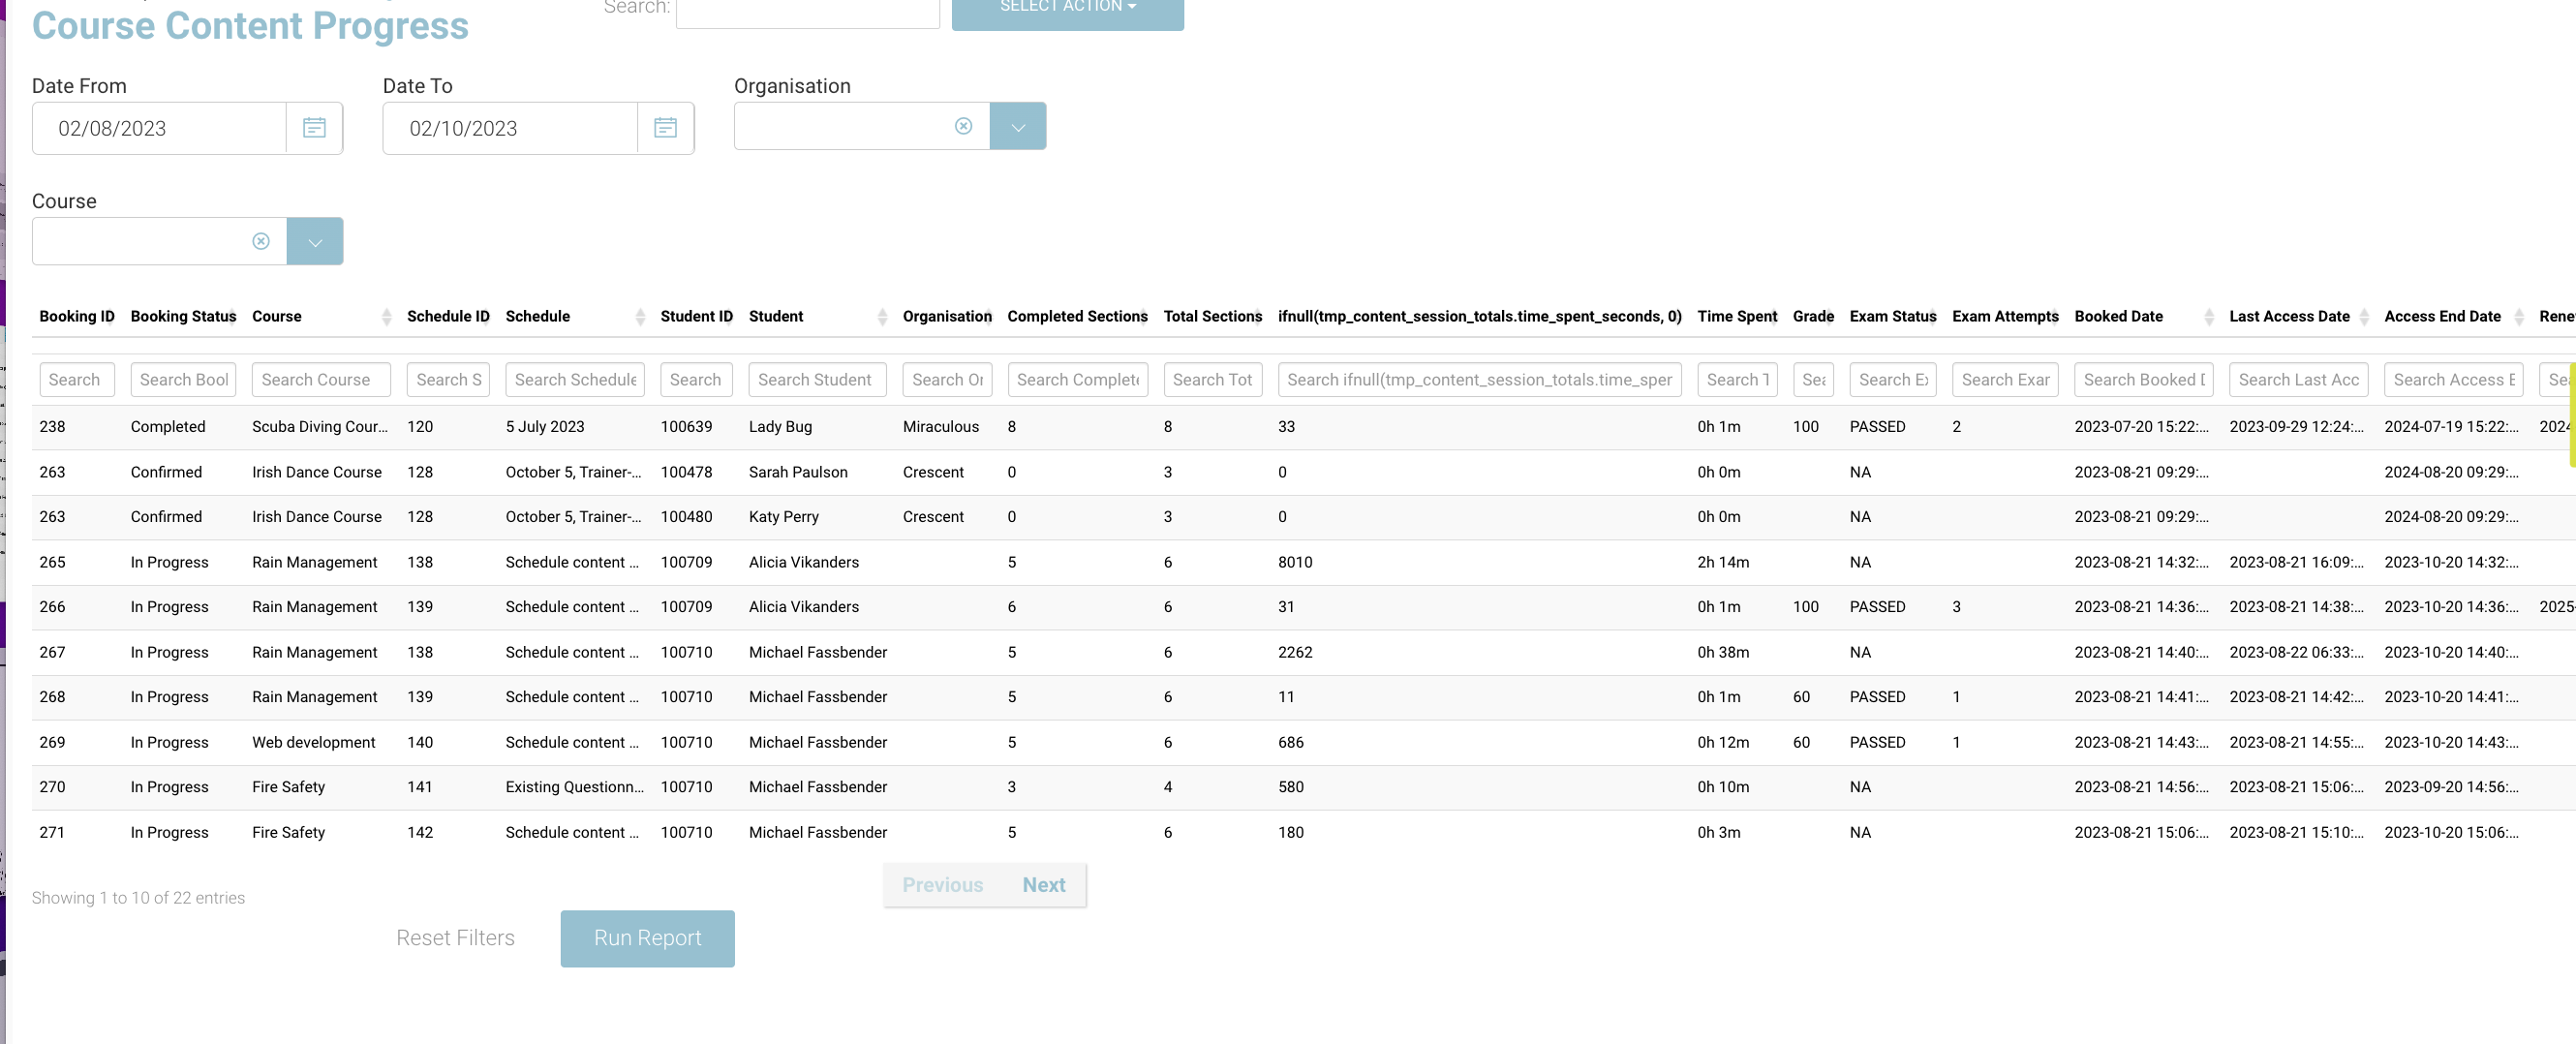Expand the Course dropdown
The width and height of the screenshot is (2576, 1044).
point(315,241)
